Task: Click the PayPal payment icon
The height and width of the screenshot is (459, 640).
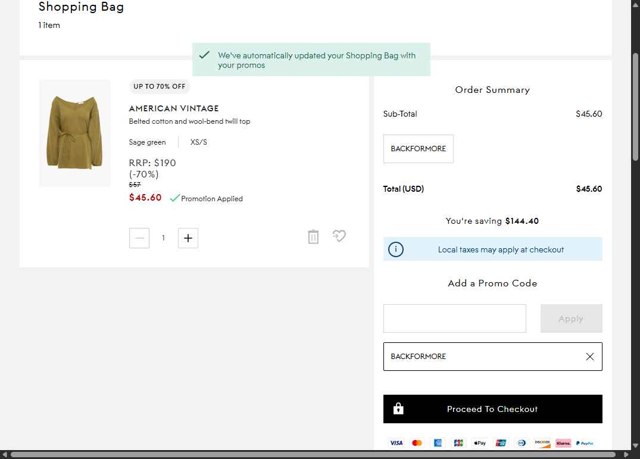Action: pos(584,443)
